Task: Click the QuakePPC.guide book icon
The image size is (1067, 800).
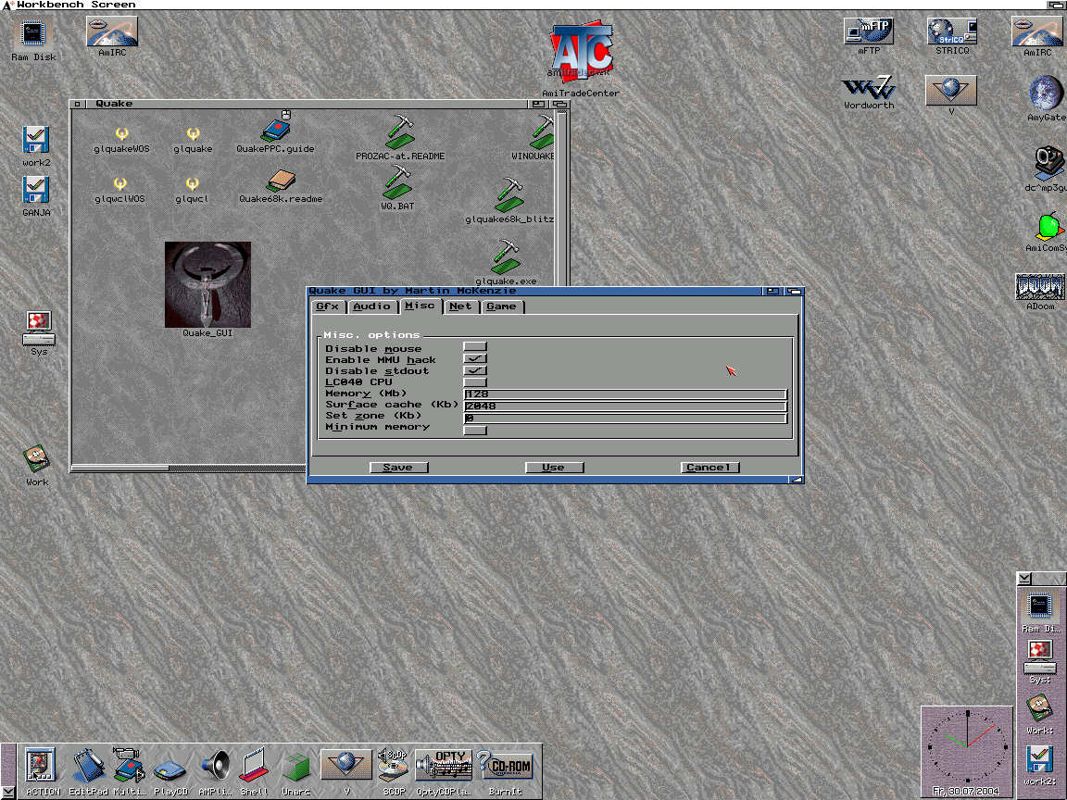Action: (276, 129)
